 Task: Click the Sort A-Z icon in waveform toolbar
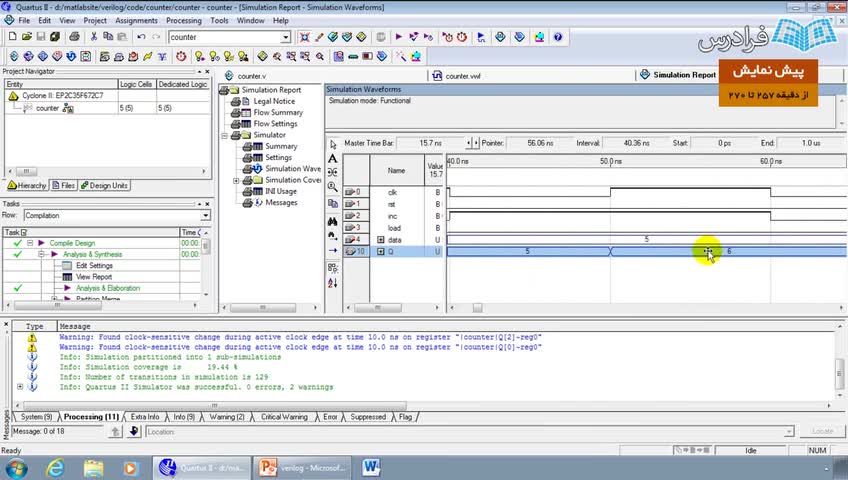333,283
